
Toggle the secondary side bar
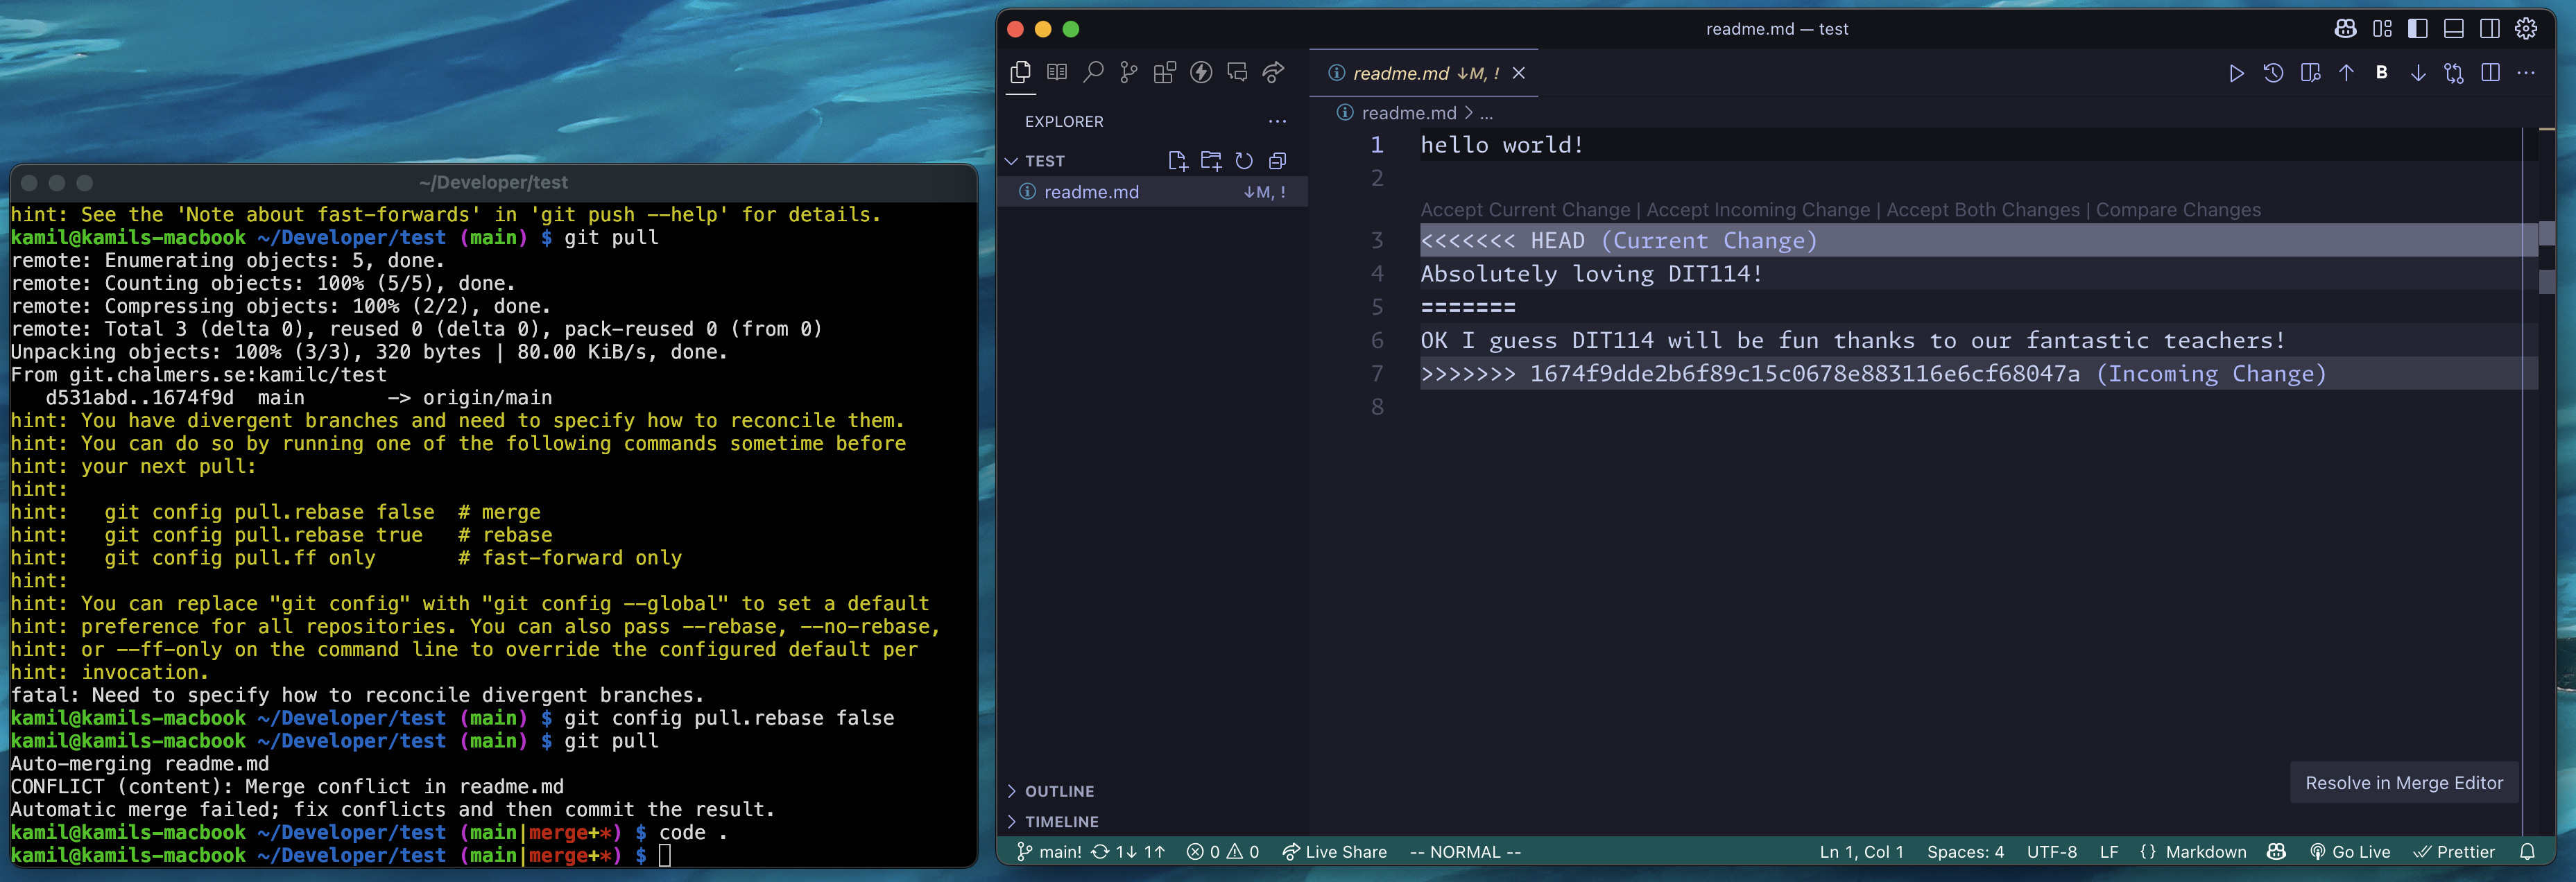2489,29
